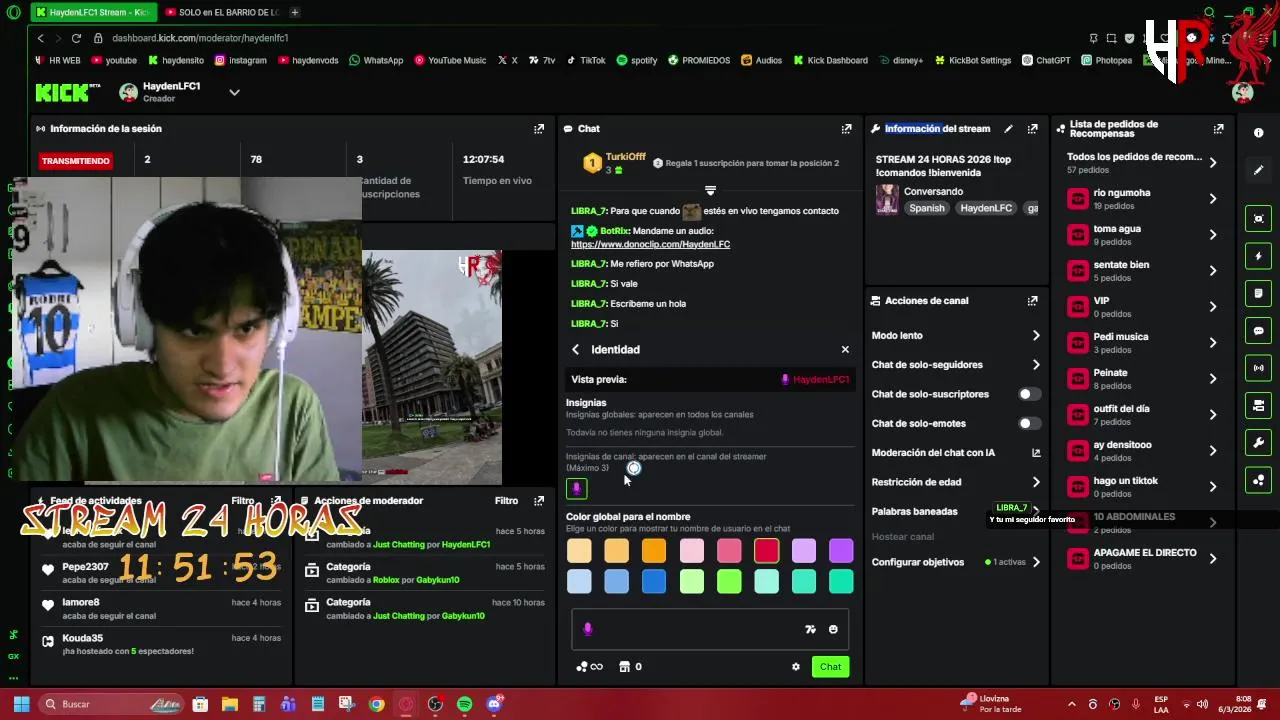Open the Windows Start menu
Image resolution: width=1280 pixels, height=720 pixels.
pos(21,704)
